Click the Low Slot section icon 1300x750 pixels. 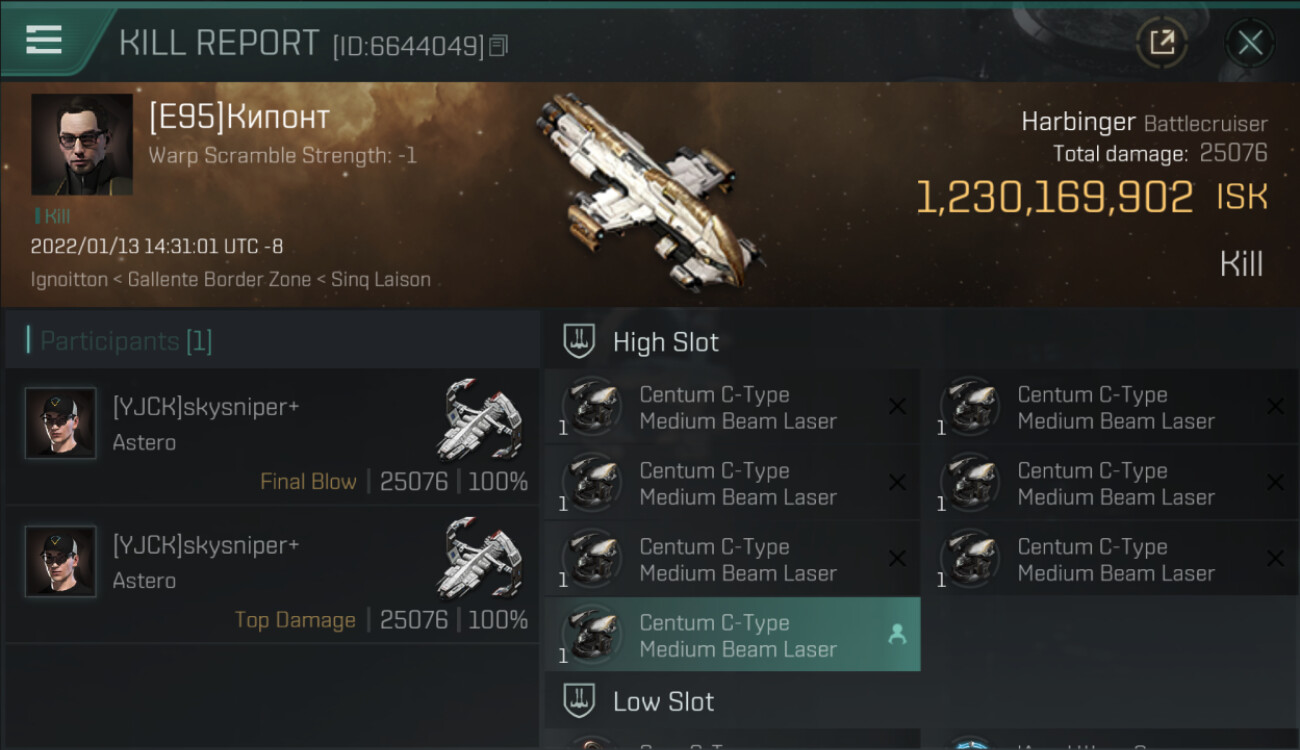[579, 701]
